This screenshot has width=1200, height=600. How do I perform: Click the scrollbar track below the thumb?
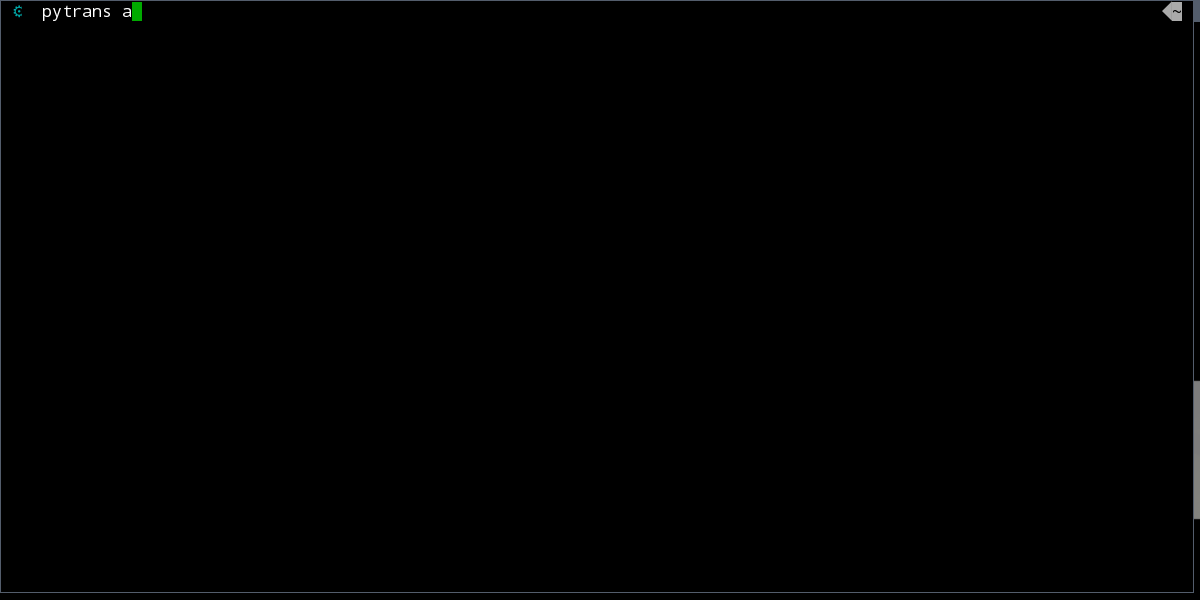tap(1196, 556)
